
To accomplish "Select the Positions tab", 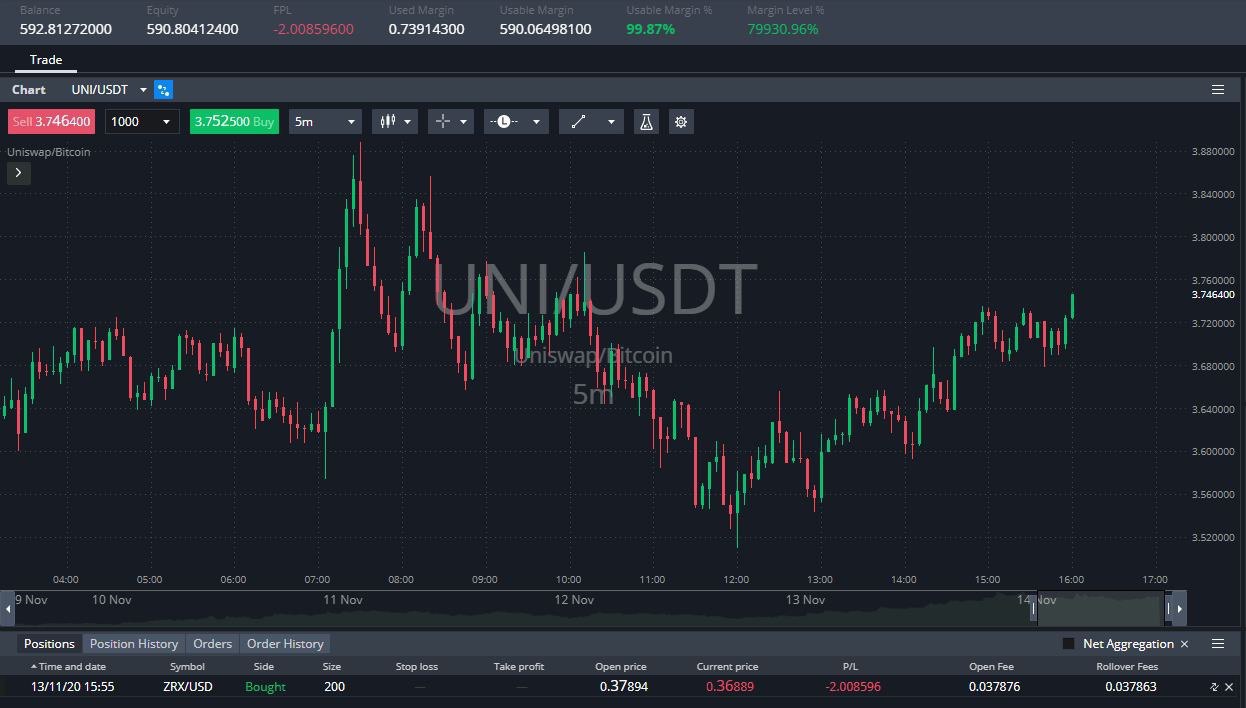I will click(49, 644).
